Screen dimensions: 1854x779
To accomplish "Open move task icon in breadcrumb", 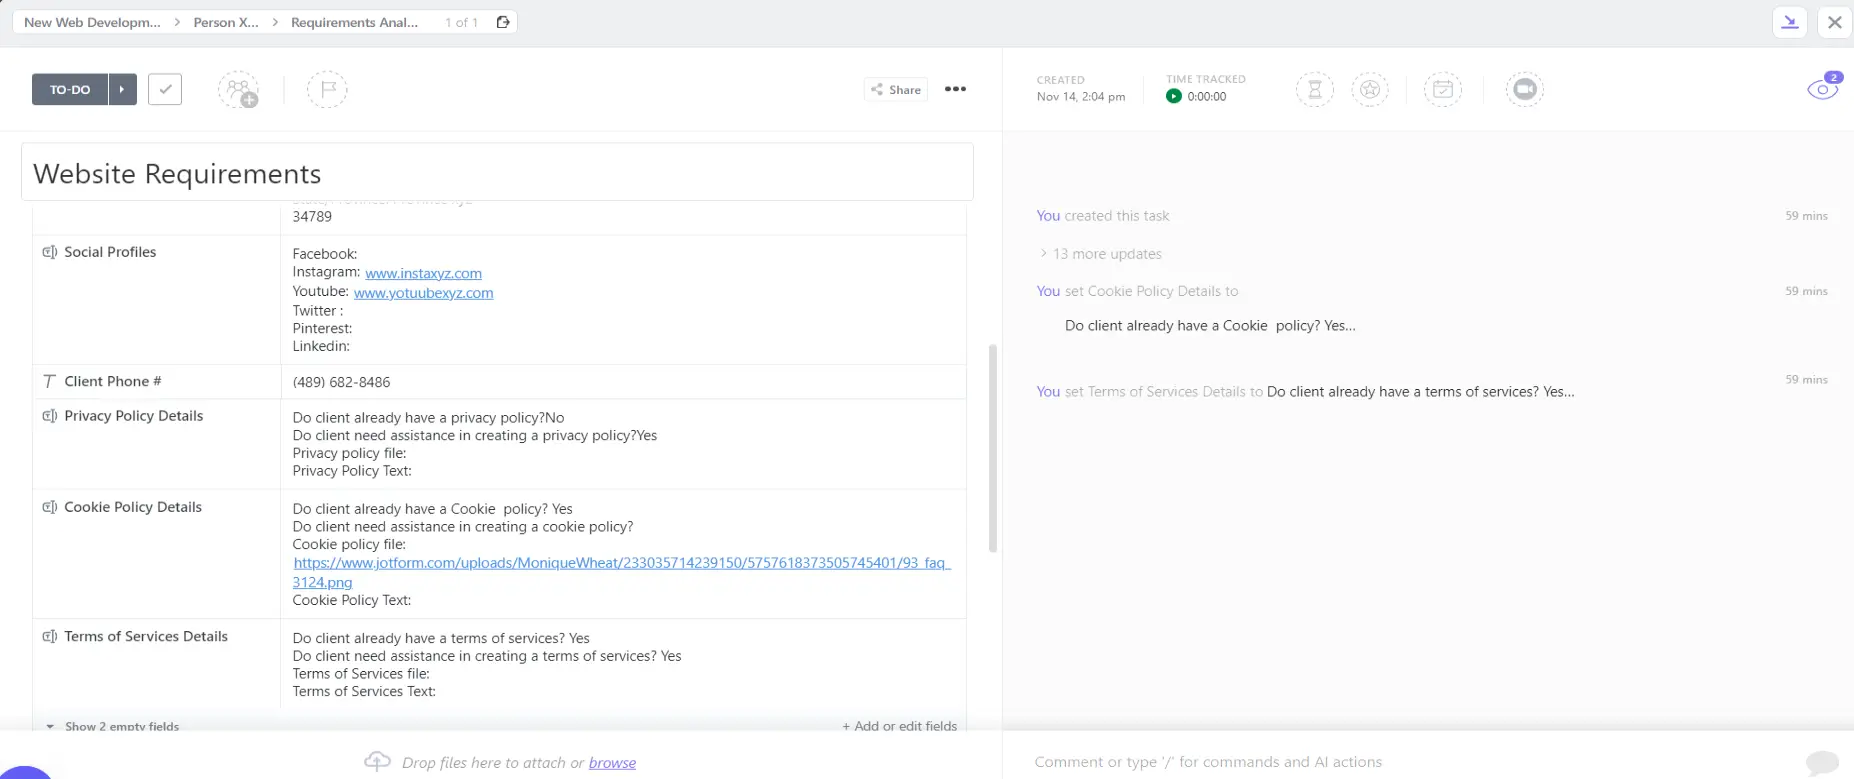I will click(x=503, y=22).
